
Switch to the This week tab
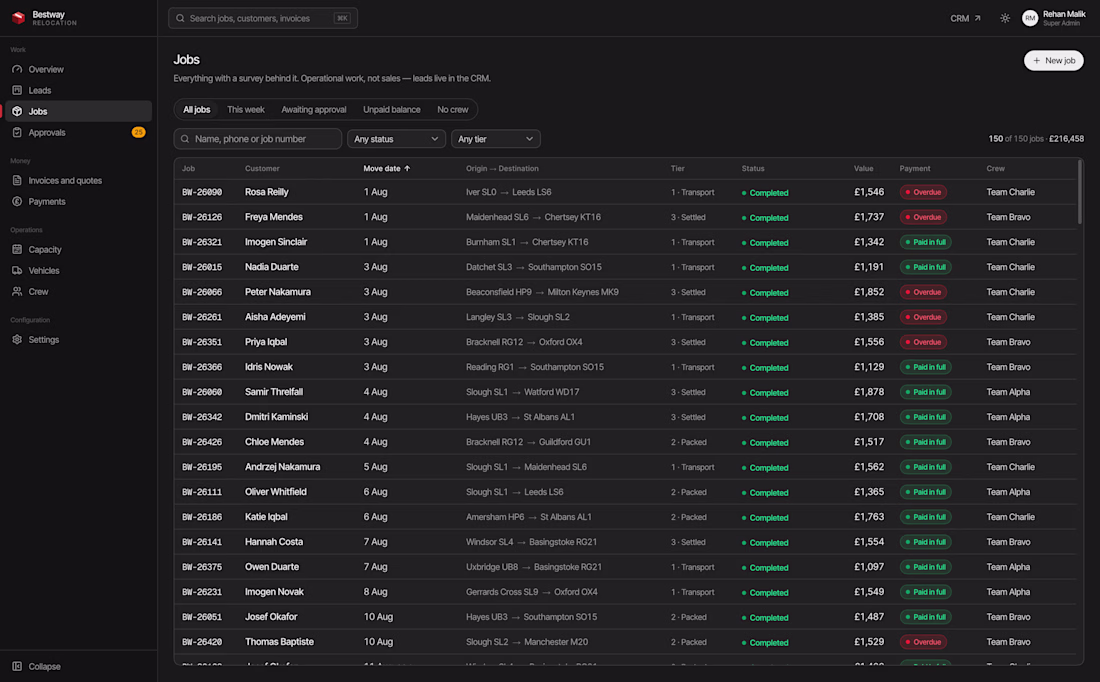(x=246, y=109)
